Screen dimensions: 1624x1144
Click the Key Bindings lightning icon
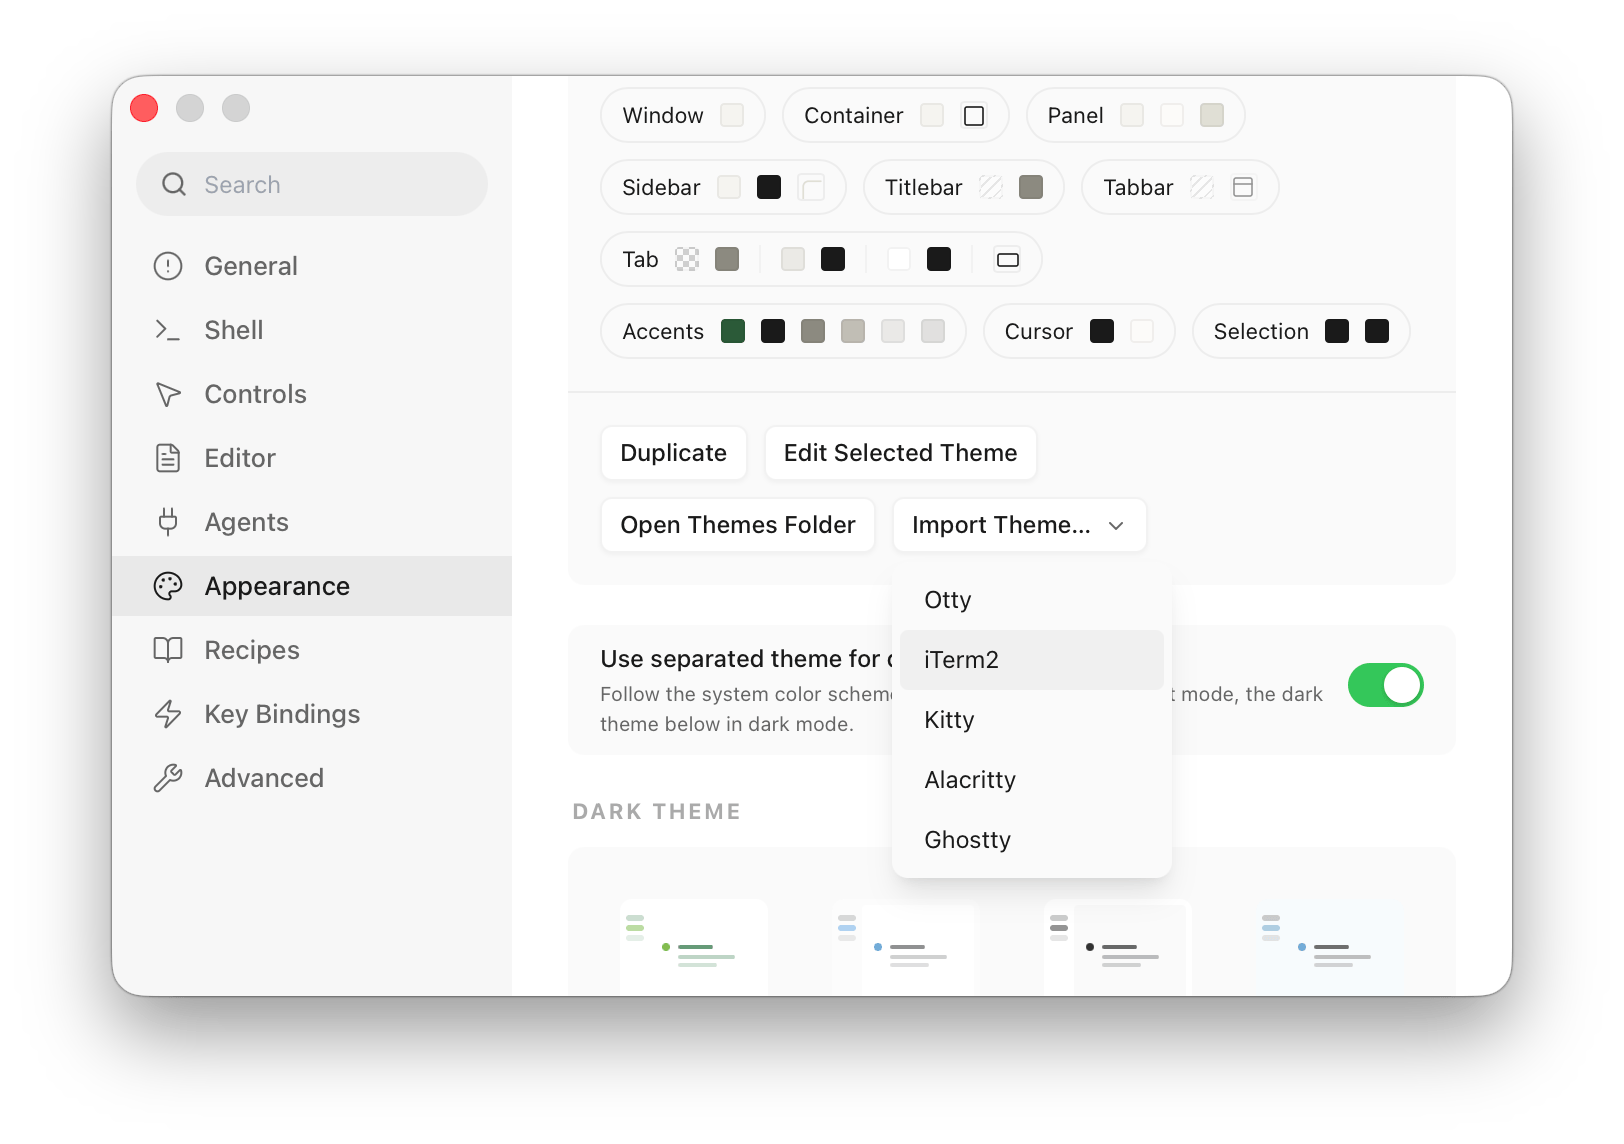(168, 714)
